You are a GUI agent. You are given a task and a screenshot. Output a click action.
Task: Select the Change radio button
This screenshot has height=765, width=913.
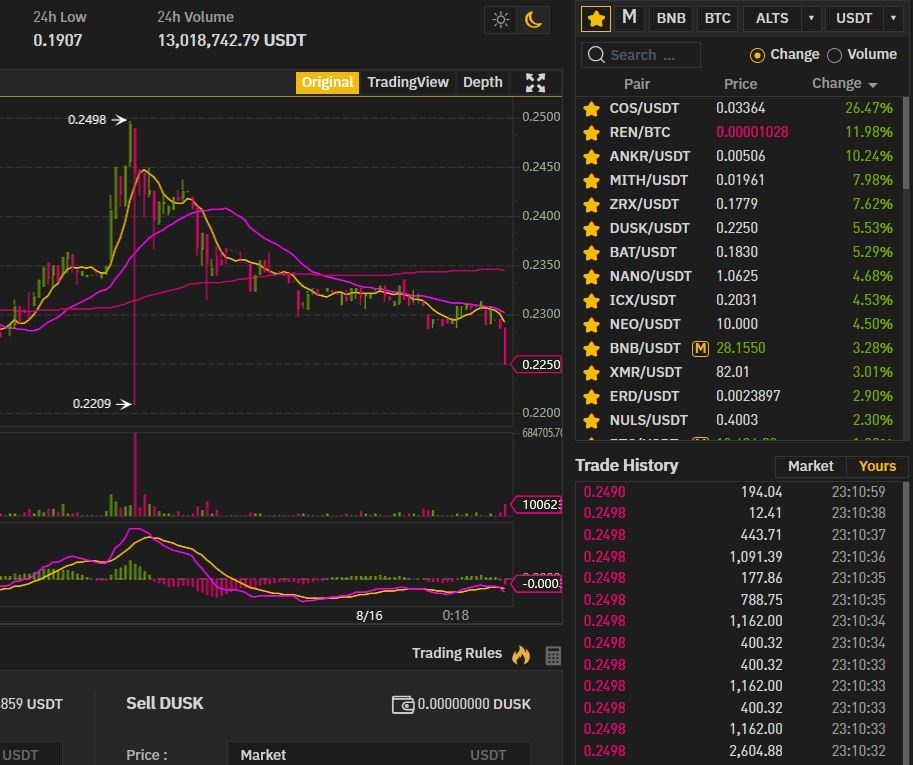[757, 55]
